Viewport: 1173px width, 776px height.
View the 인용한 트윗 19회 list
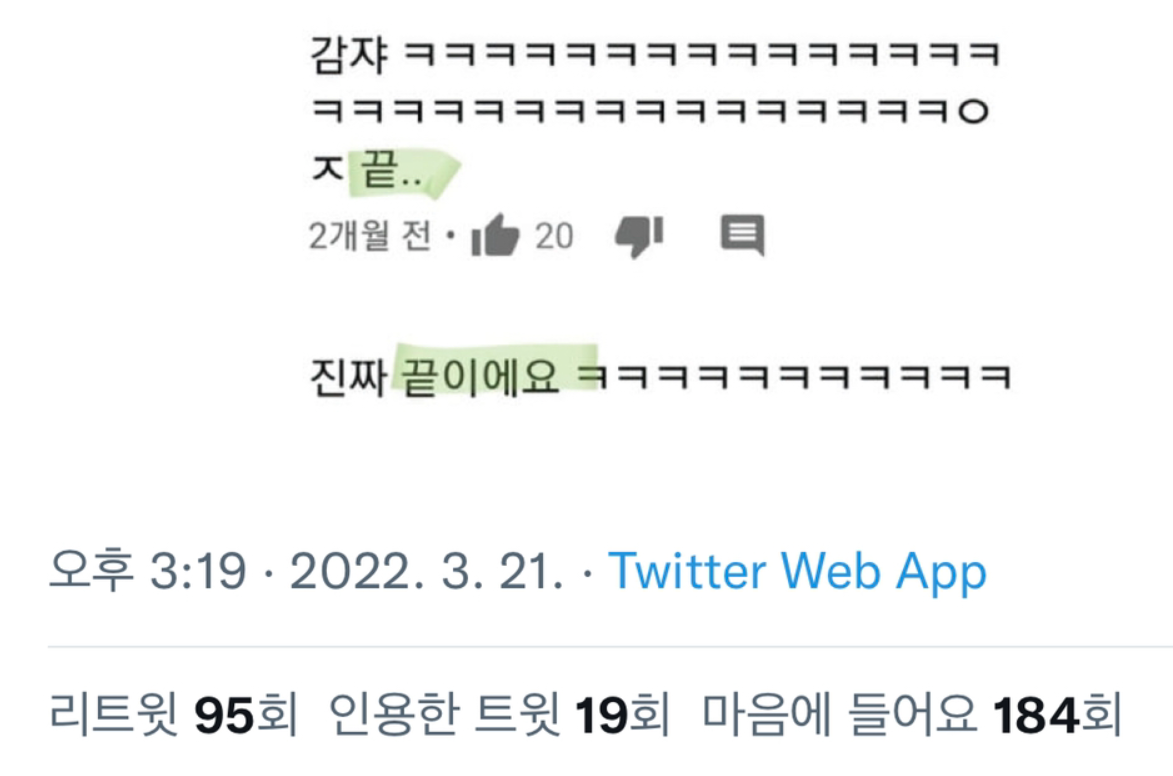(499, 714)
